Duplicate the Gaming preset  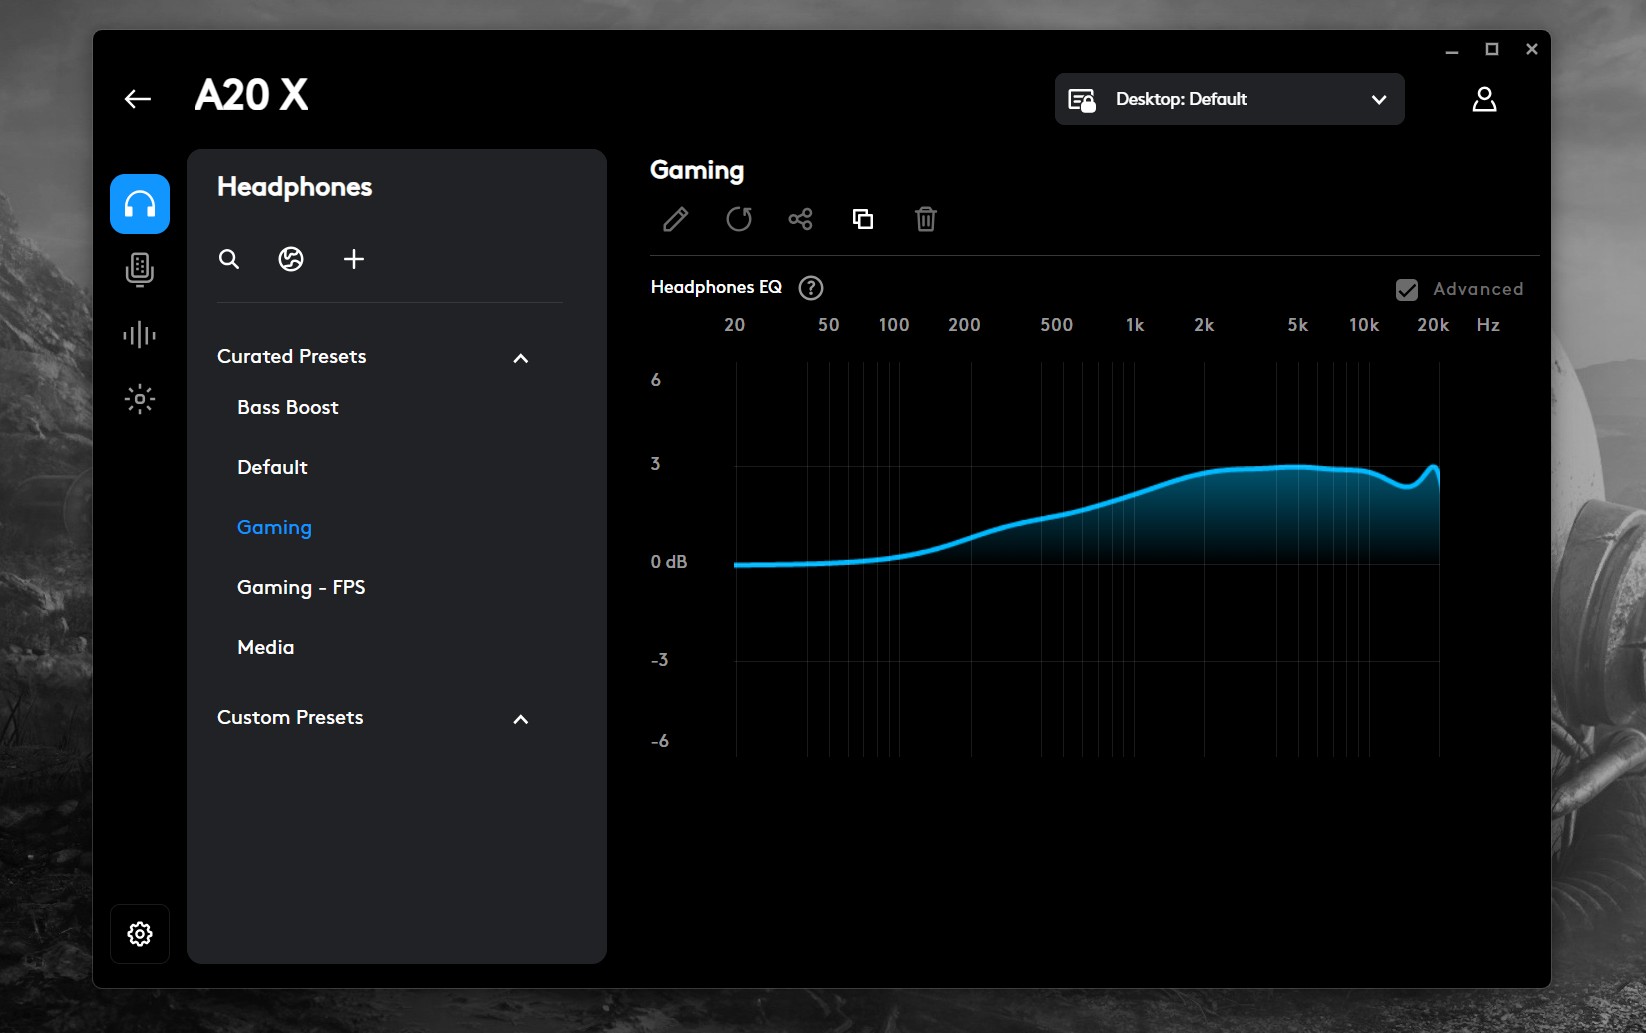point(863,219)
